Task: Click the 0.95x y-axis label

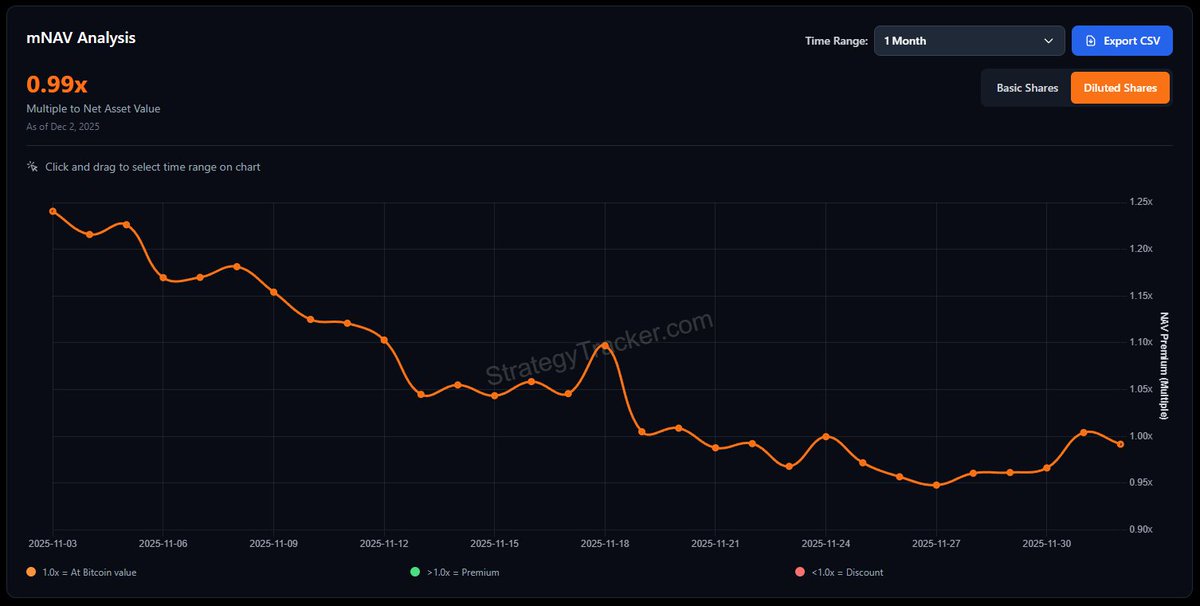Action: point(1141,482)
